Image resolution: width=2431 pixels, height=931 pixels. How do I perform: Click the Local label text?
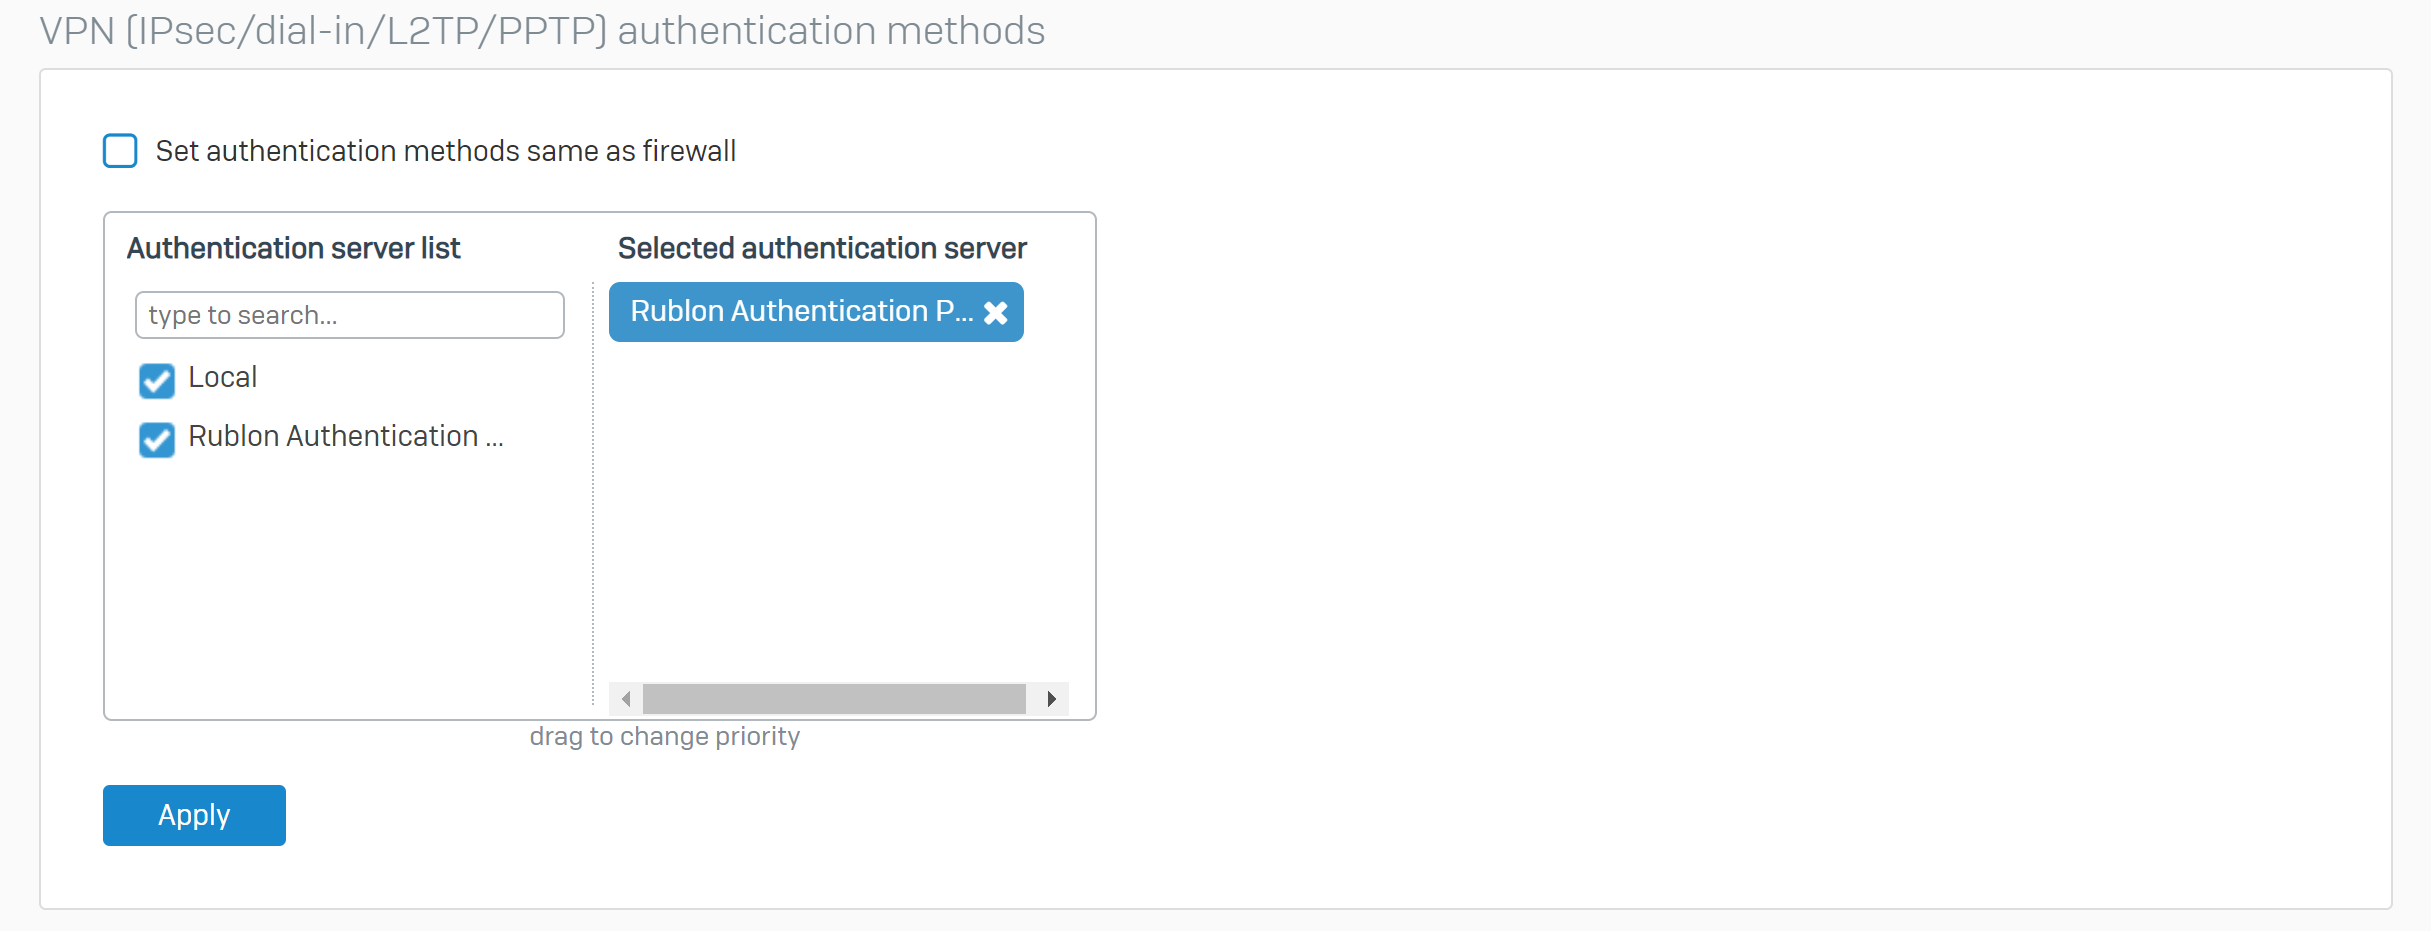point(222,377)
